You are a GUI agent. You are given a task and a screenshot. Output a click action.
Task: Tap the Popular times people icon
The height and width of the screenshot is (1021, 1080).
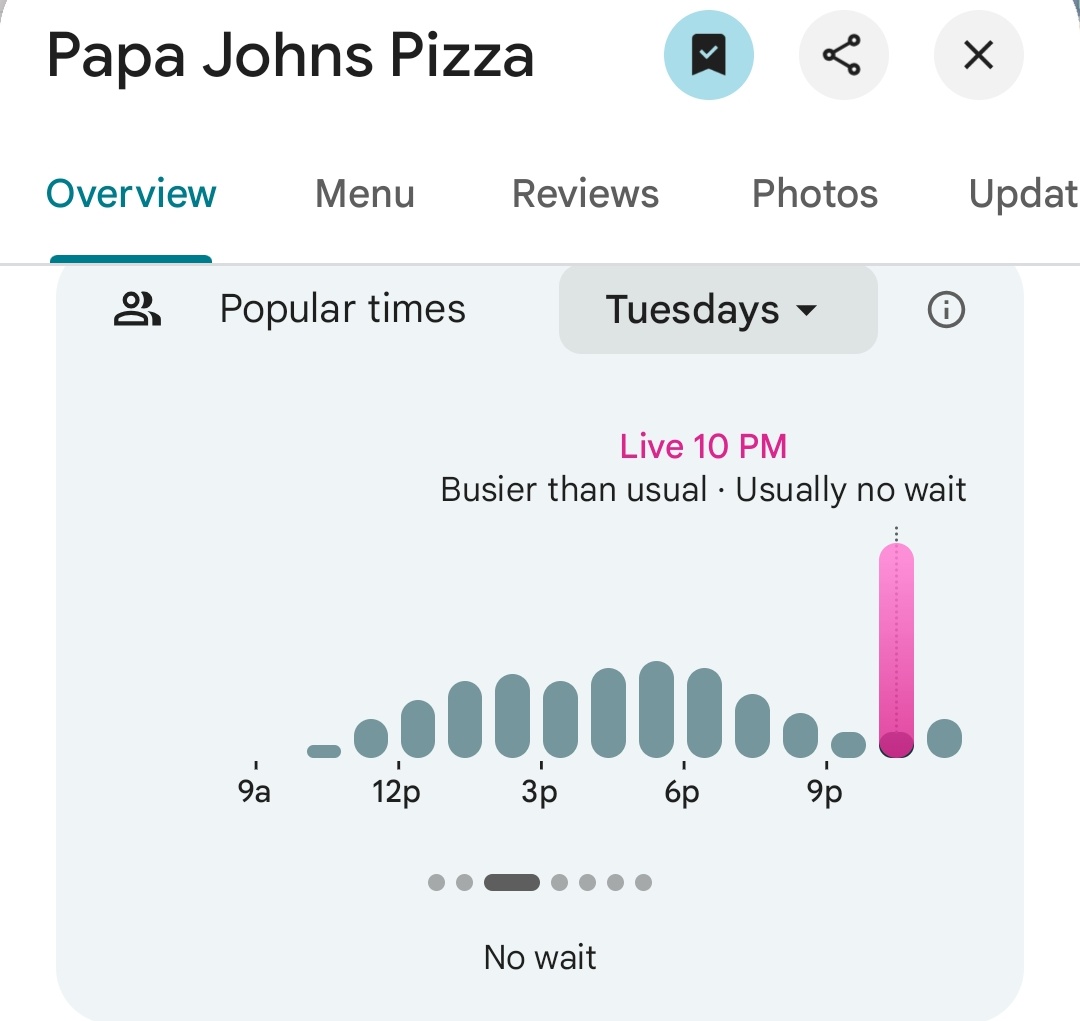tap(137, 310)
